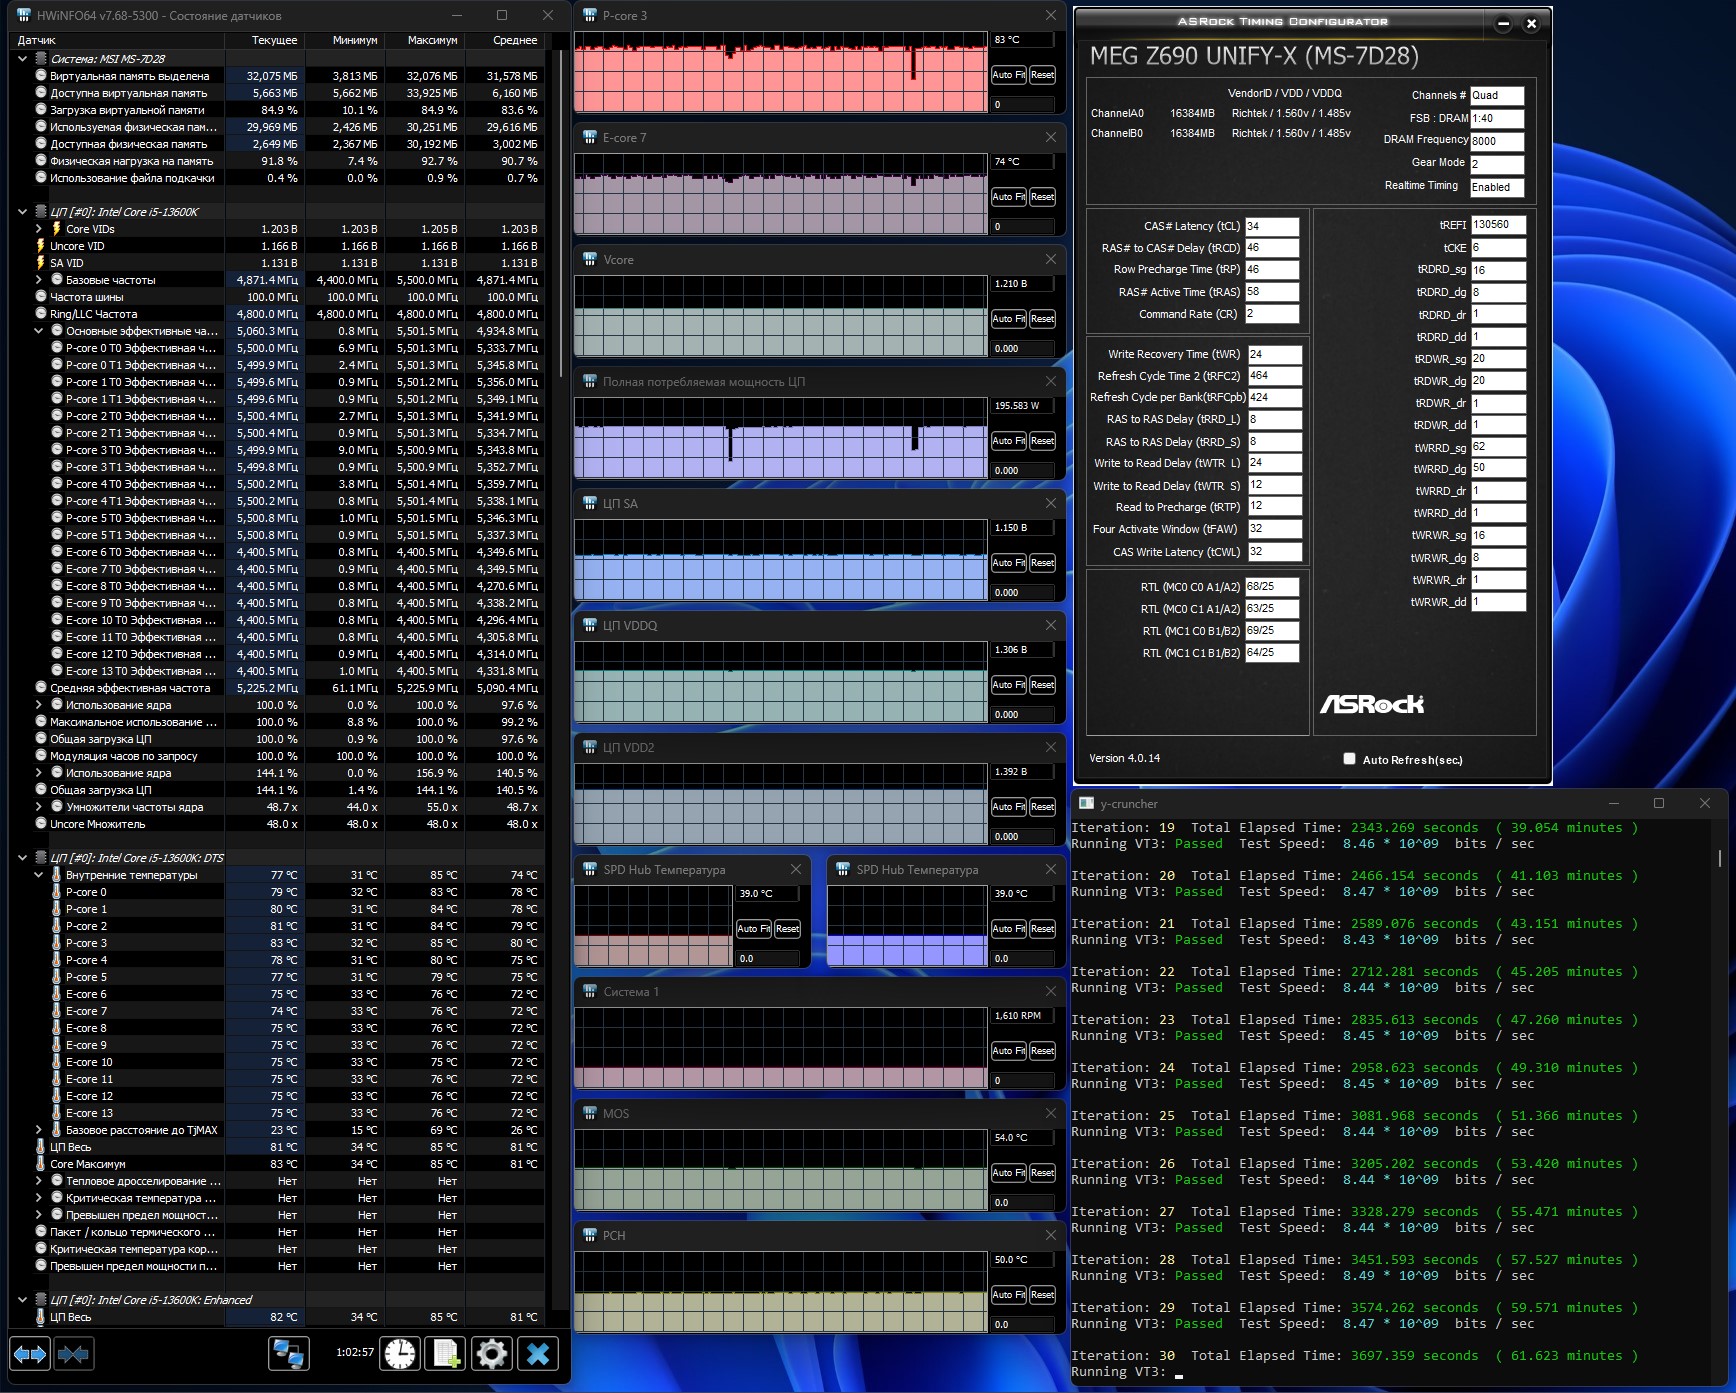Image resolution: width=1736 pixels, height=1393 pixels.
Task: Click the HWiNFO64 title bar app icon
Action: (23, 15)
